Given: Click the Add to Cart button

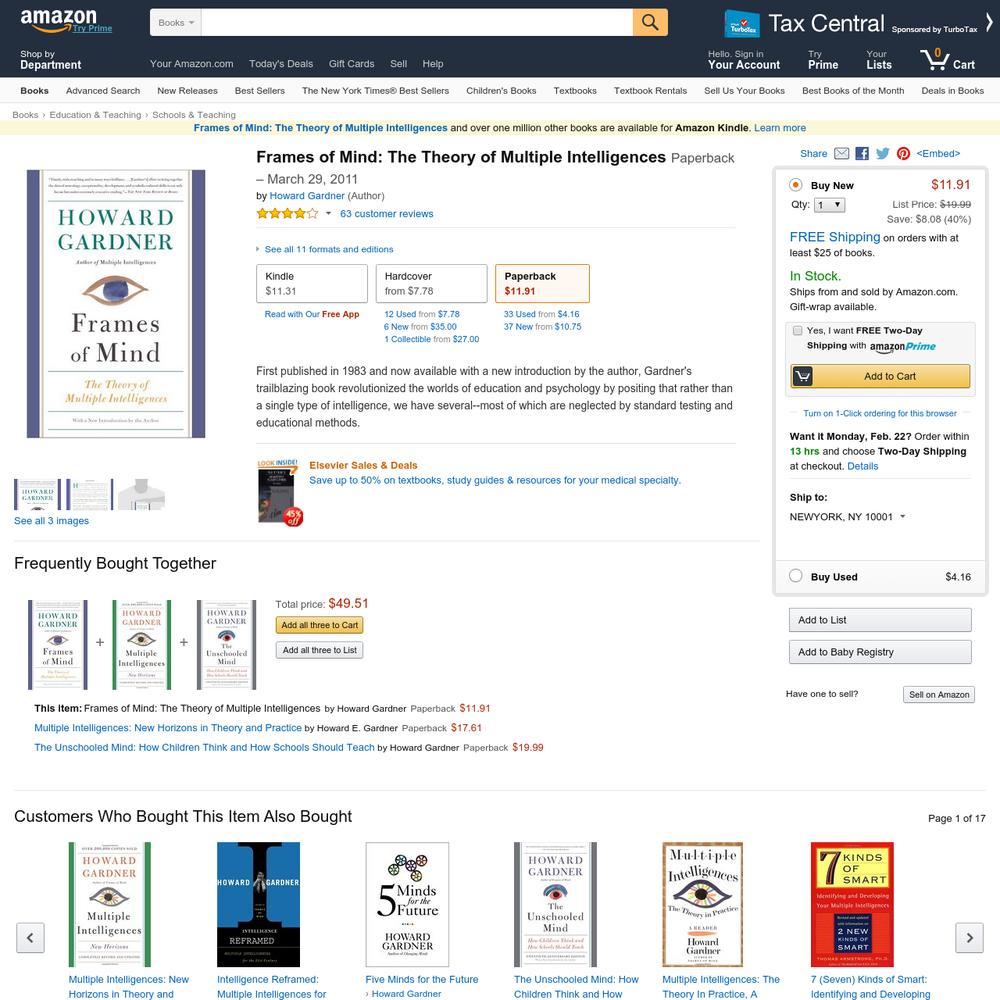Looking at the screenshot, I should click(880, 376).
